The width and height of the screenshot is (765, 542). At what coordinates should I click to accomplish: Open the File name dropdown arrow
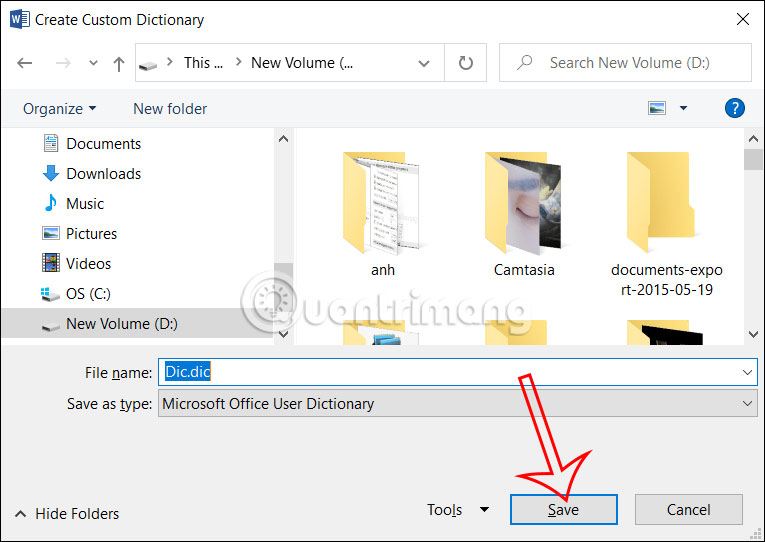[747, 372]
